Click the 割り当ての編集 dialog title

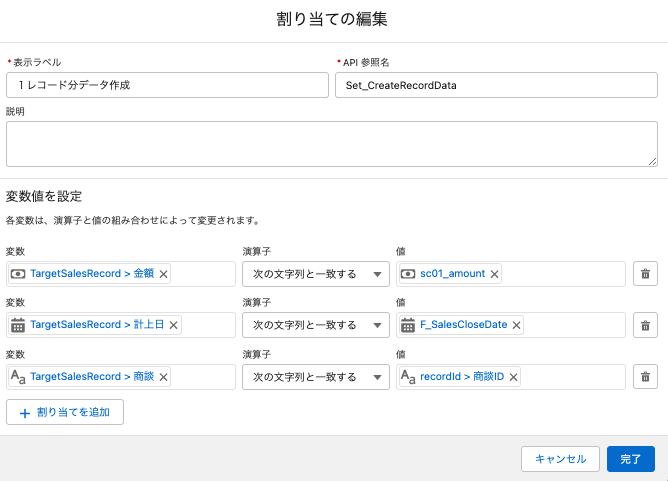pos(332,19)
